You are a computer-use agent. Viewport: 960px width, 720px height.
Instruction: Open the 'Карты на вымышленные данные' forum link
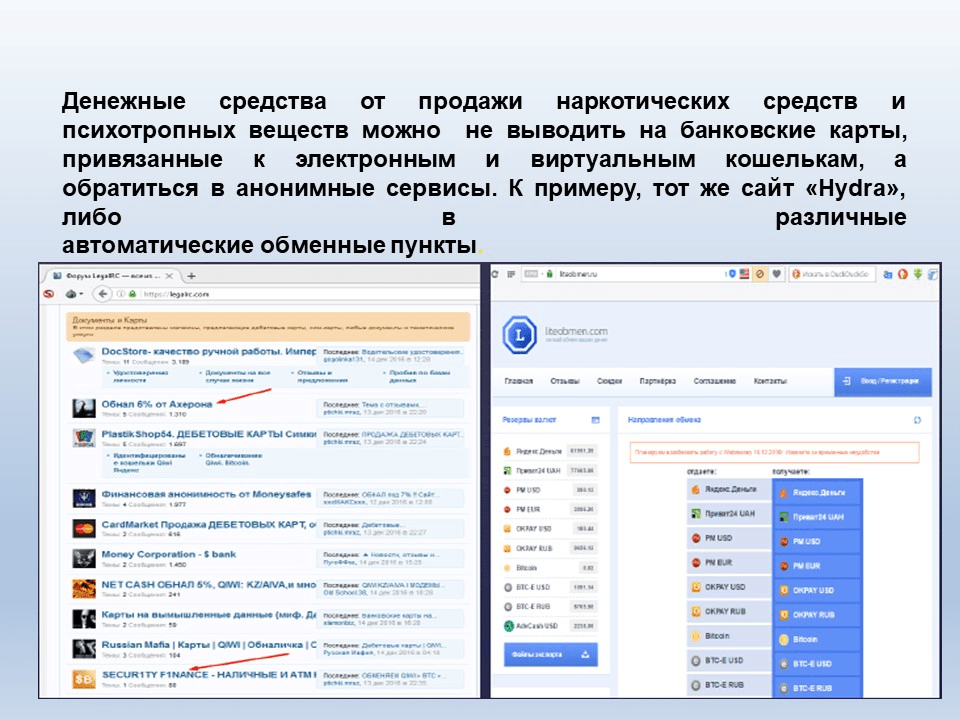click(x=208, y=615)
